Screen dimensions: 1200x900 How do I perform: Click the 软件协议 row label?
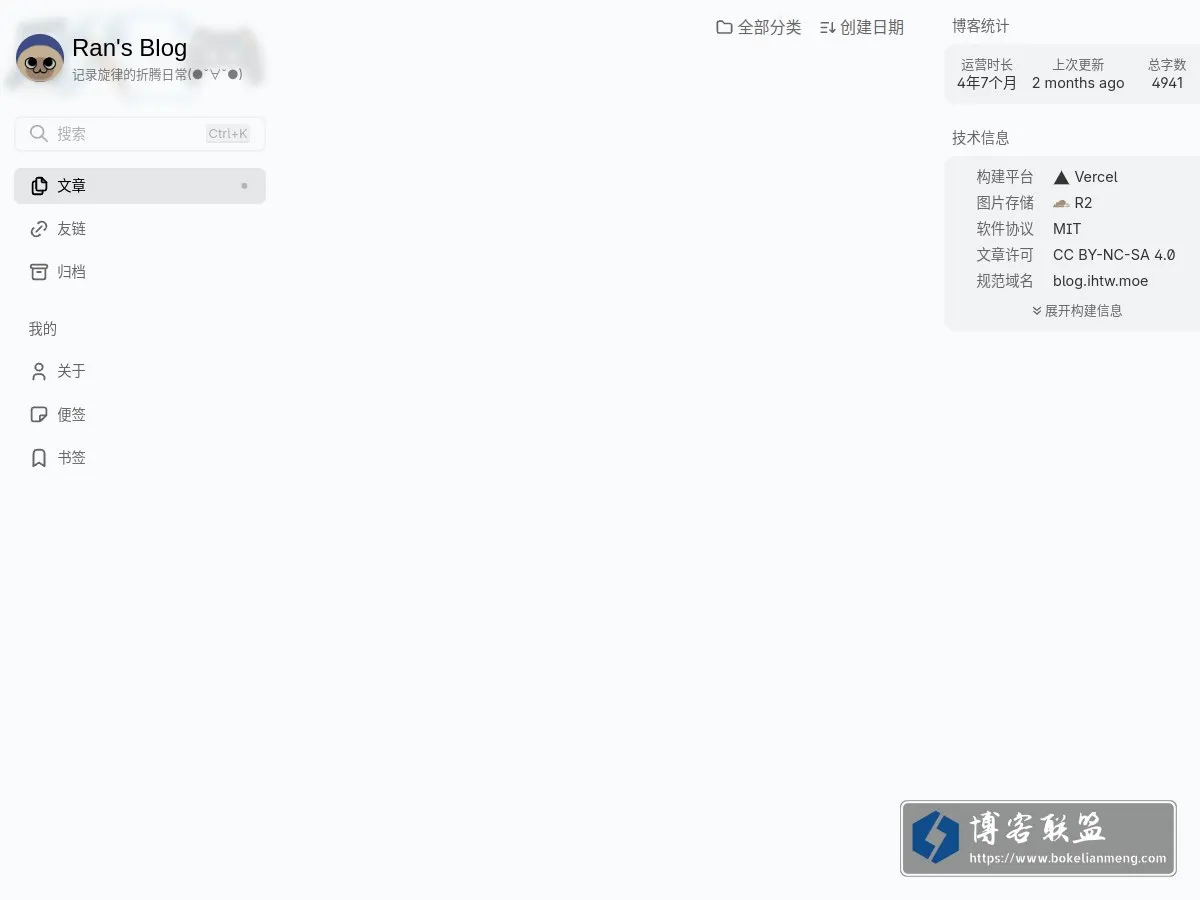[x=1005, y=229]
